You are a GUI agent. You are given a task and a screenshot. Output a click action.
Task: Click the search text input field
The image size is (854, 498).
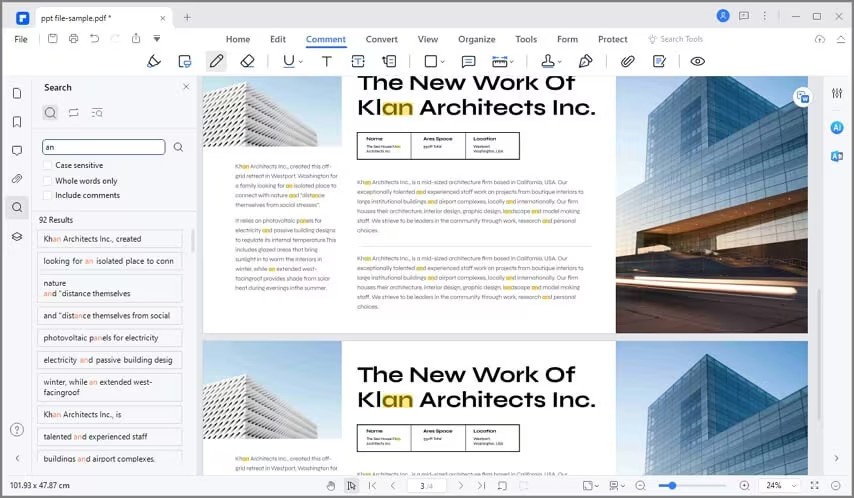click(103, 147)
